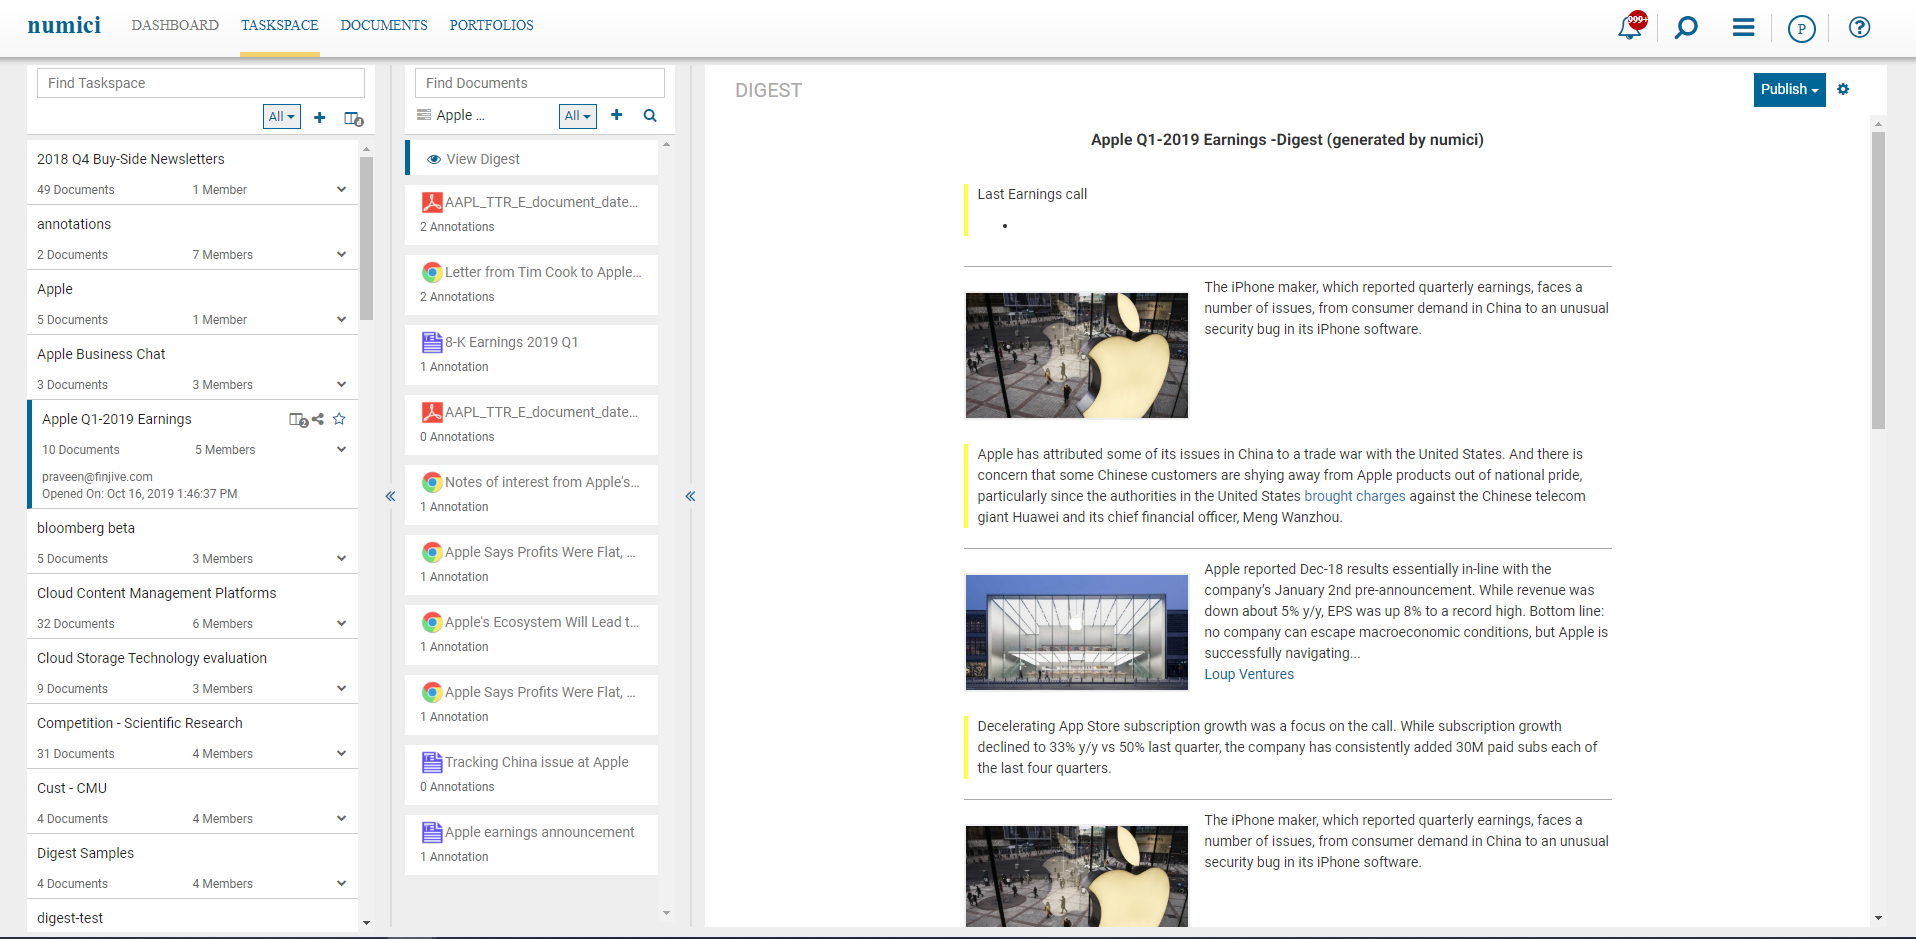Click the comments icon on Apple Q1-2019 Earnings
The width and height of the screenshot is (1916, 939).
click(298, 420)
